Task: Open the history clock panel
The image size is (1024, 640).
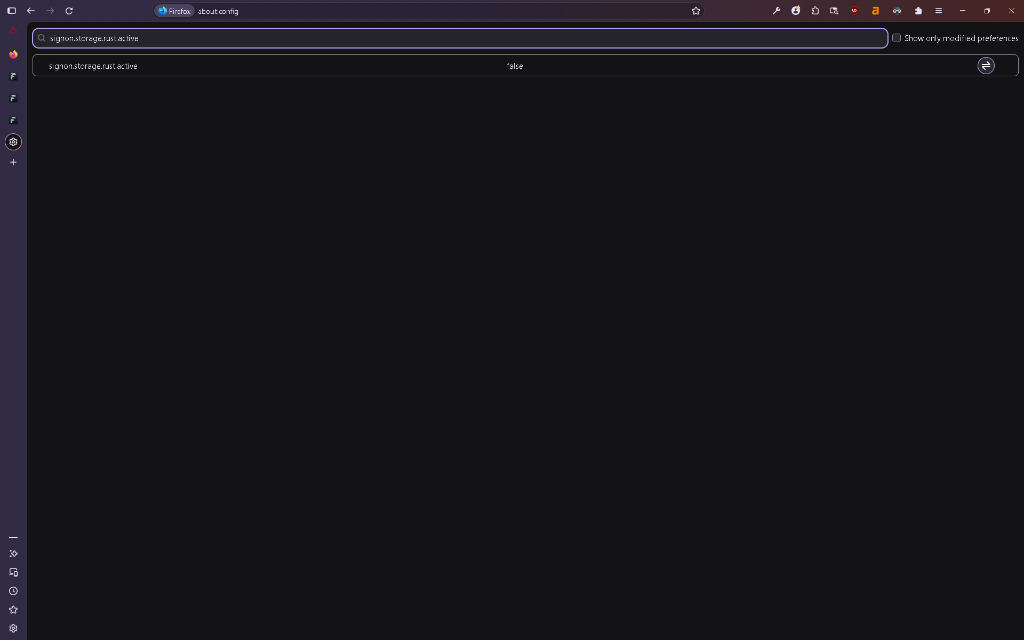Action: tap(13, 591)
